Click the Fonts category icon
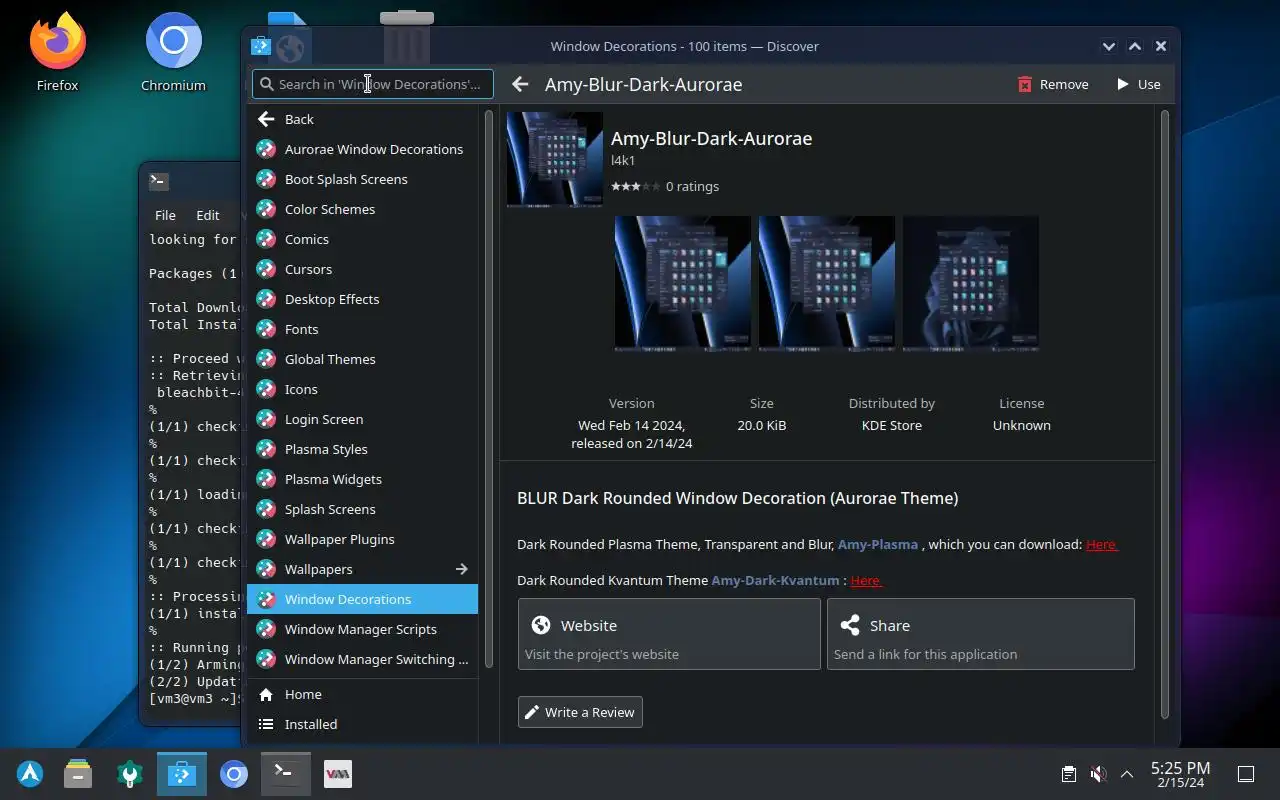1280x800 pixels. (266, 329)
